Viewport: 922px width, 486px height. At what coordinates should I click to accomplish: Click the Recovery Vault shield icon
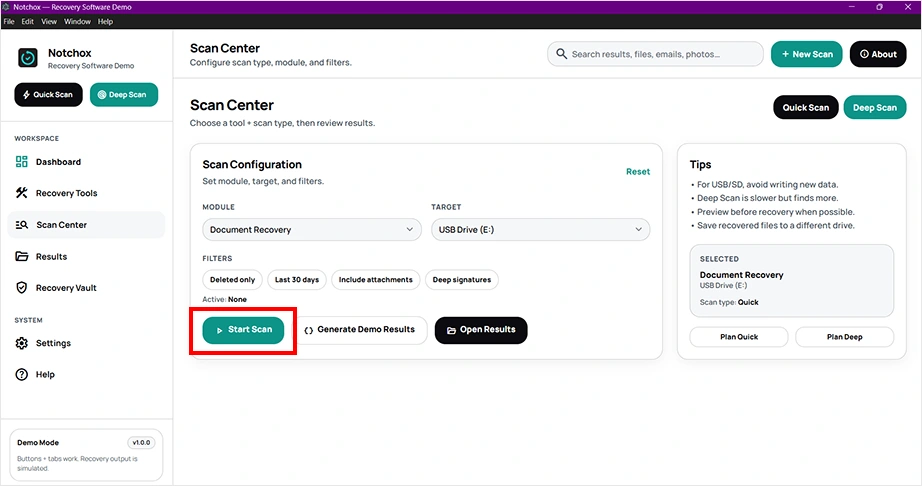tap(22, 288)
